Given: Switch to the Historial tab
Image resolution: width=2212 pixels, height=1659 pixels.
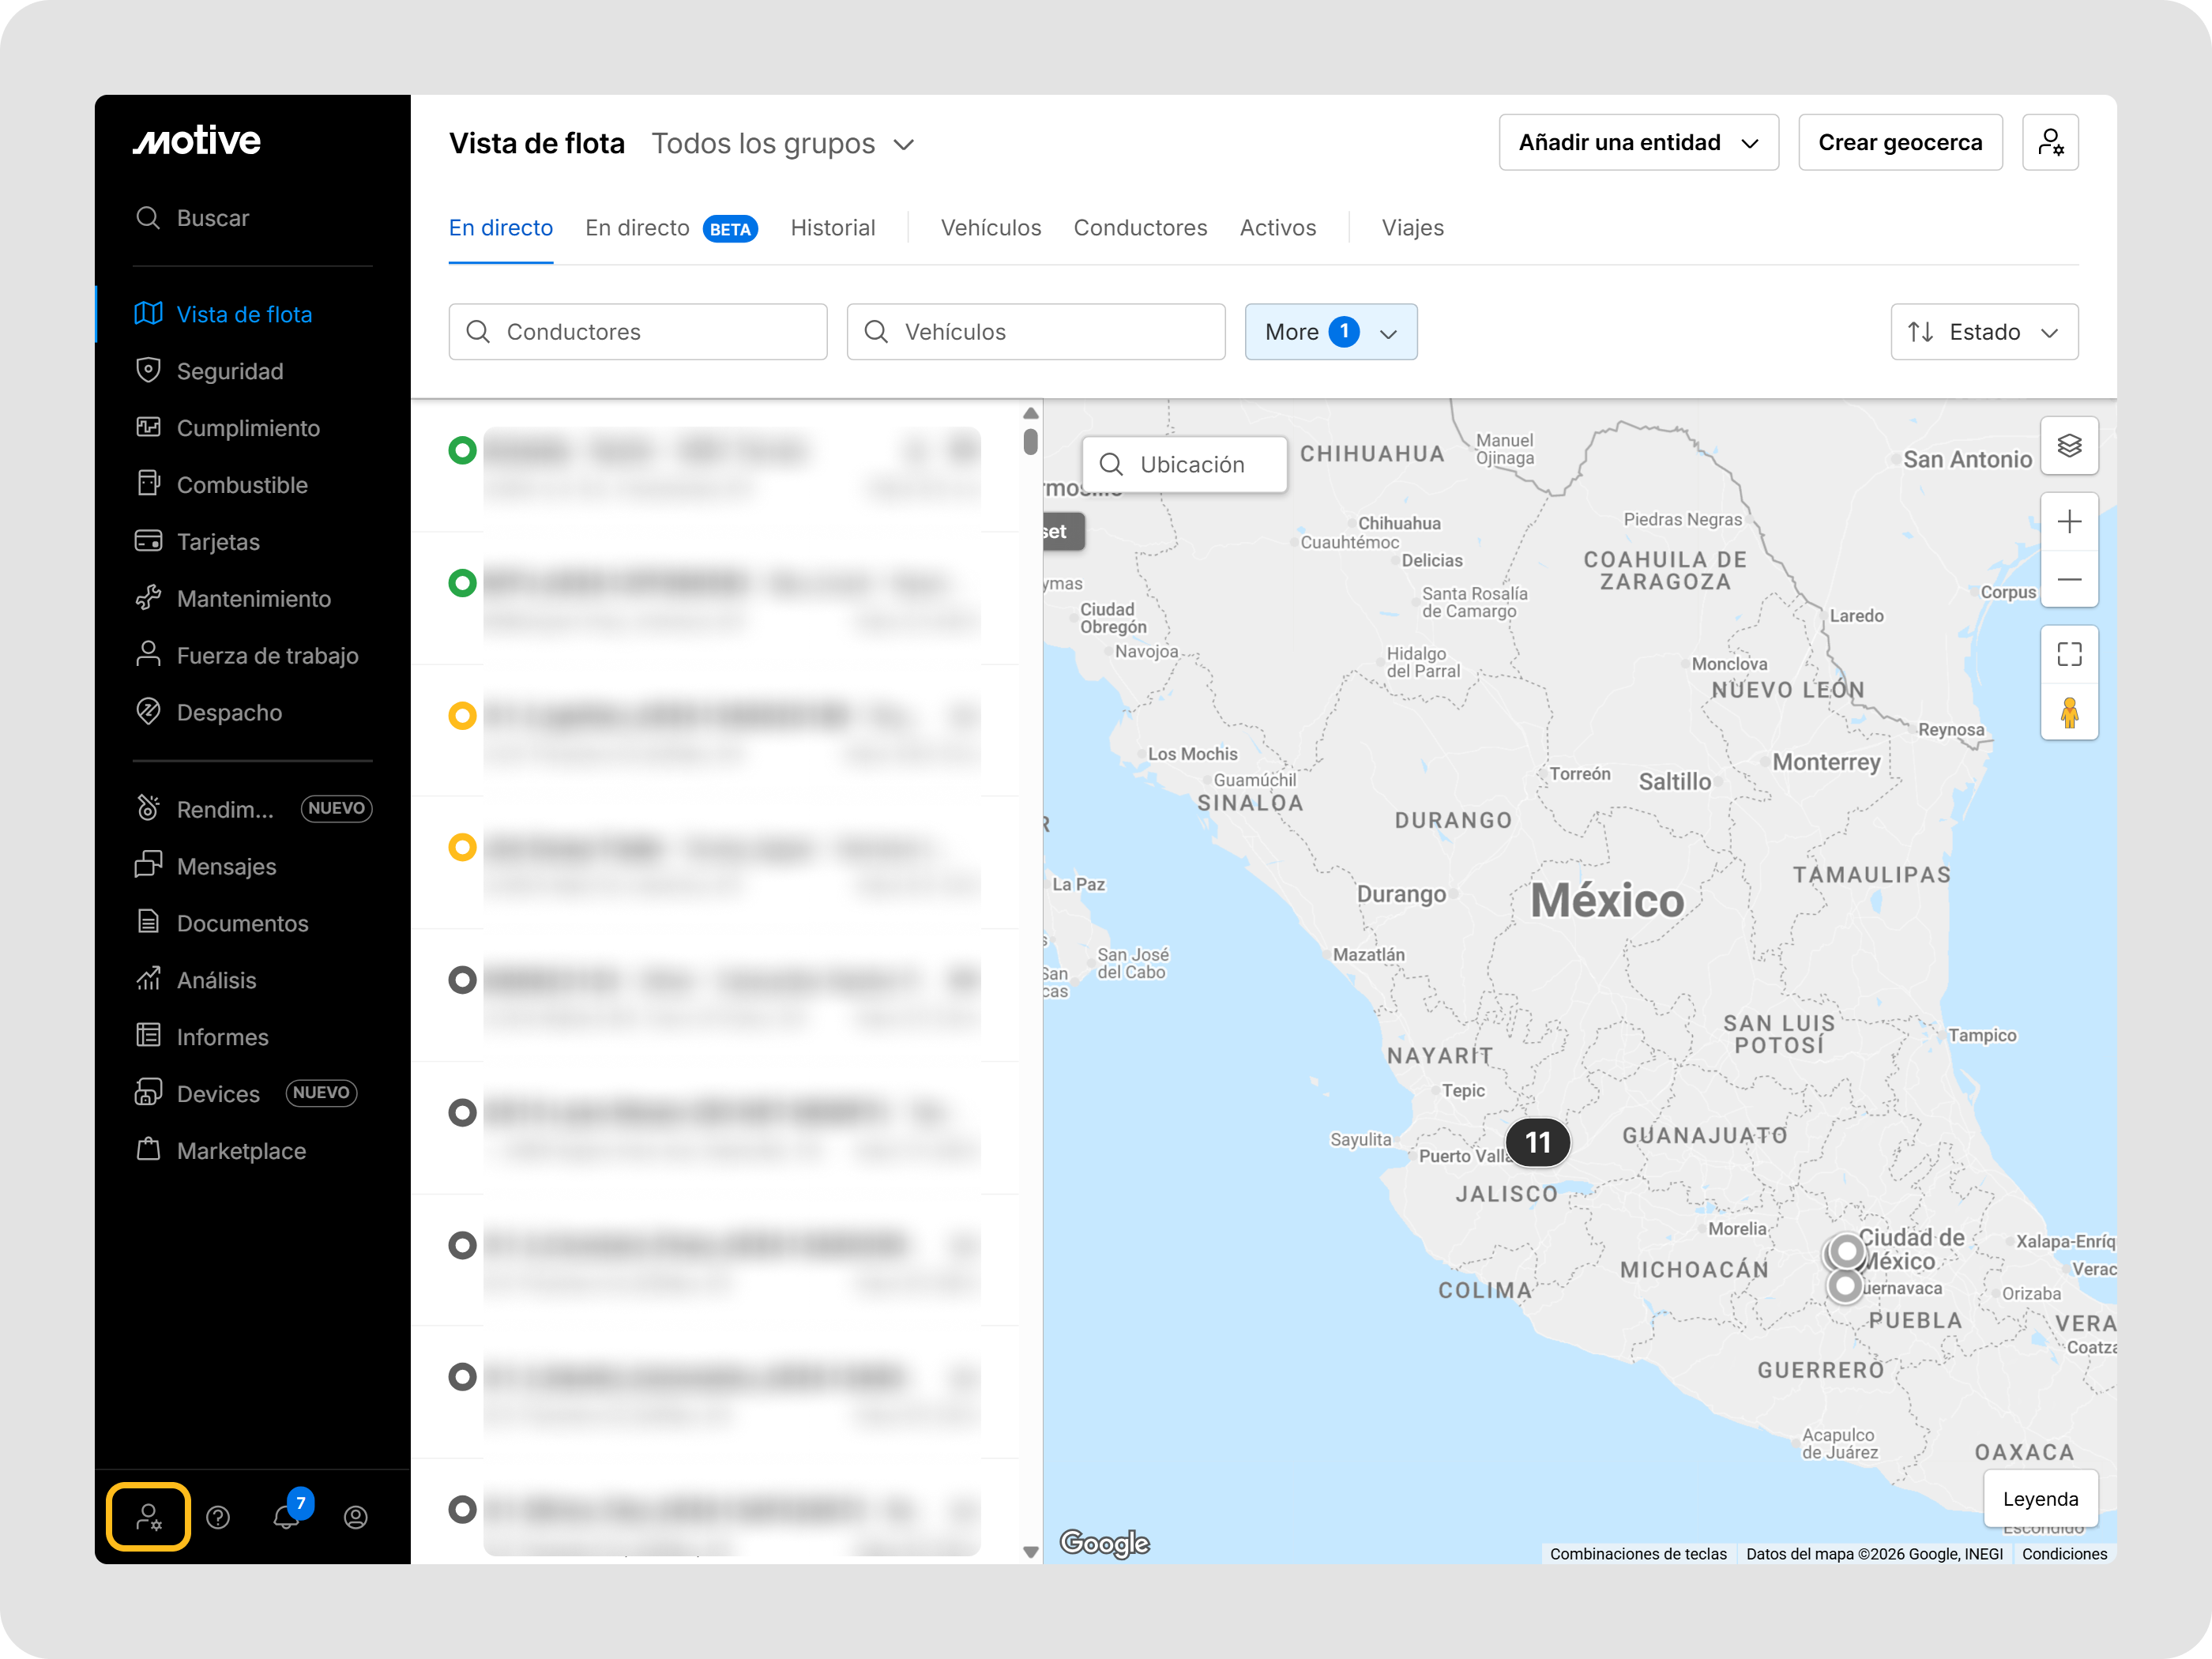Looking at the screenshot, I should point(832,228).
